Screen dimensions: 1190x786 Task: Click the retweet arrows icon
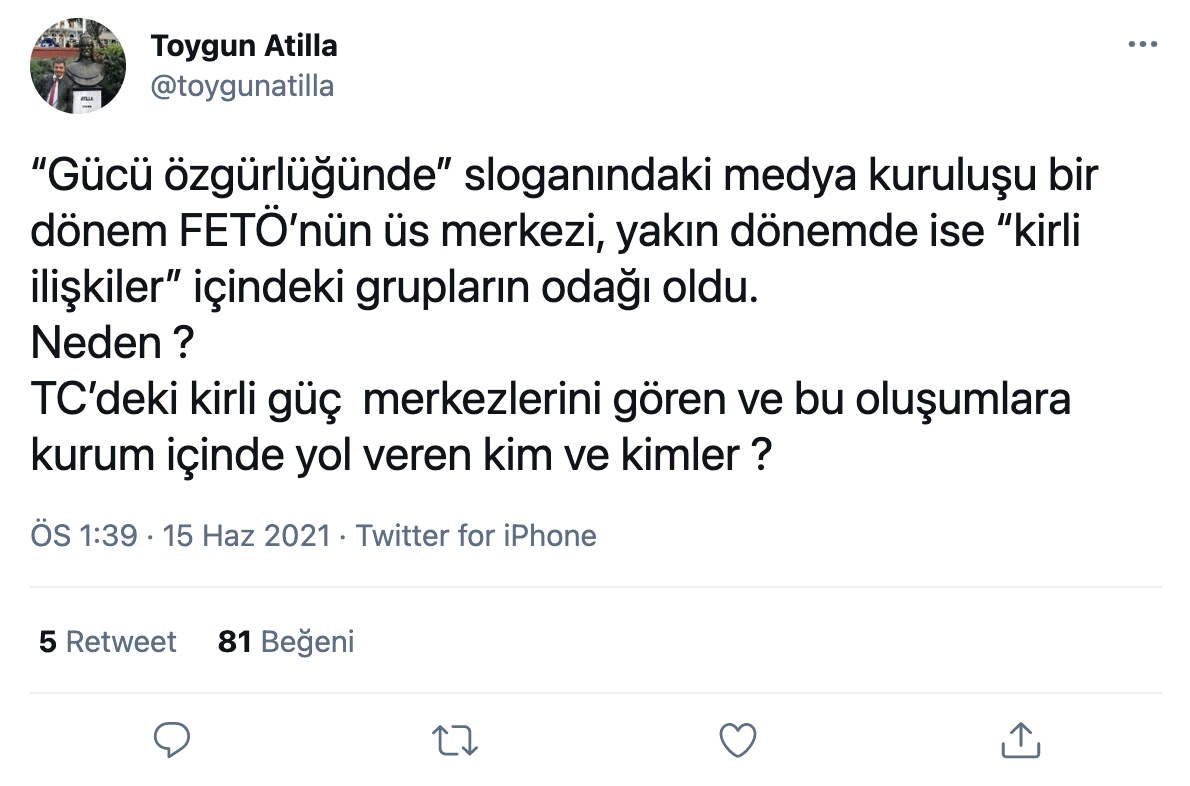point(455,740)
